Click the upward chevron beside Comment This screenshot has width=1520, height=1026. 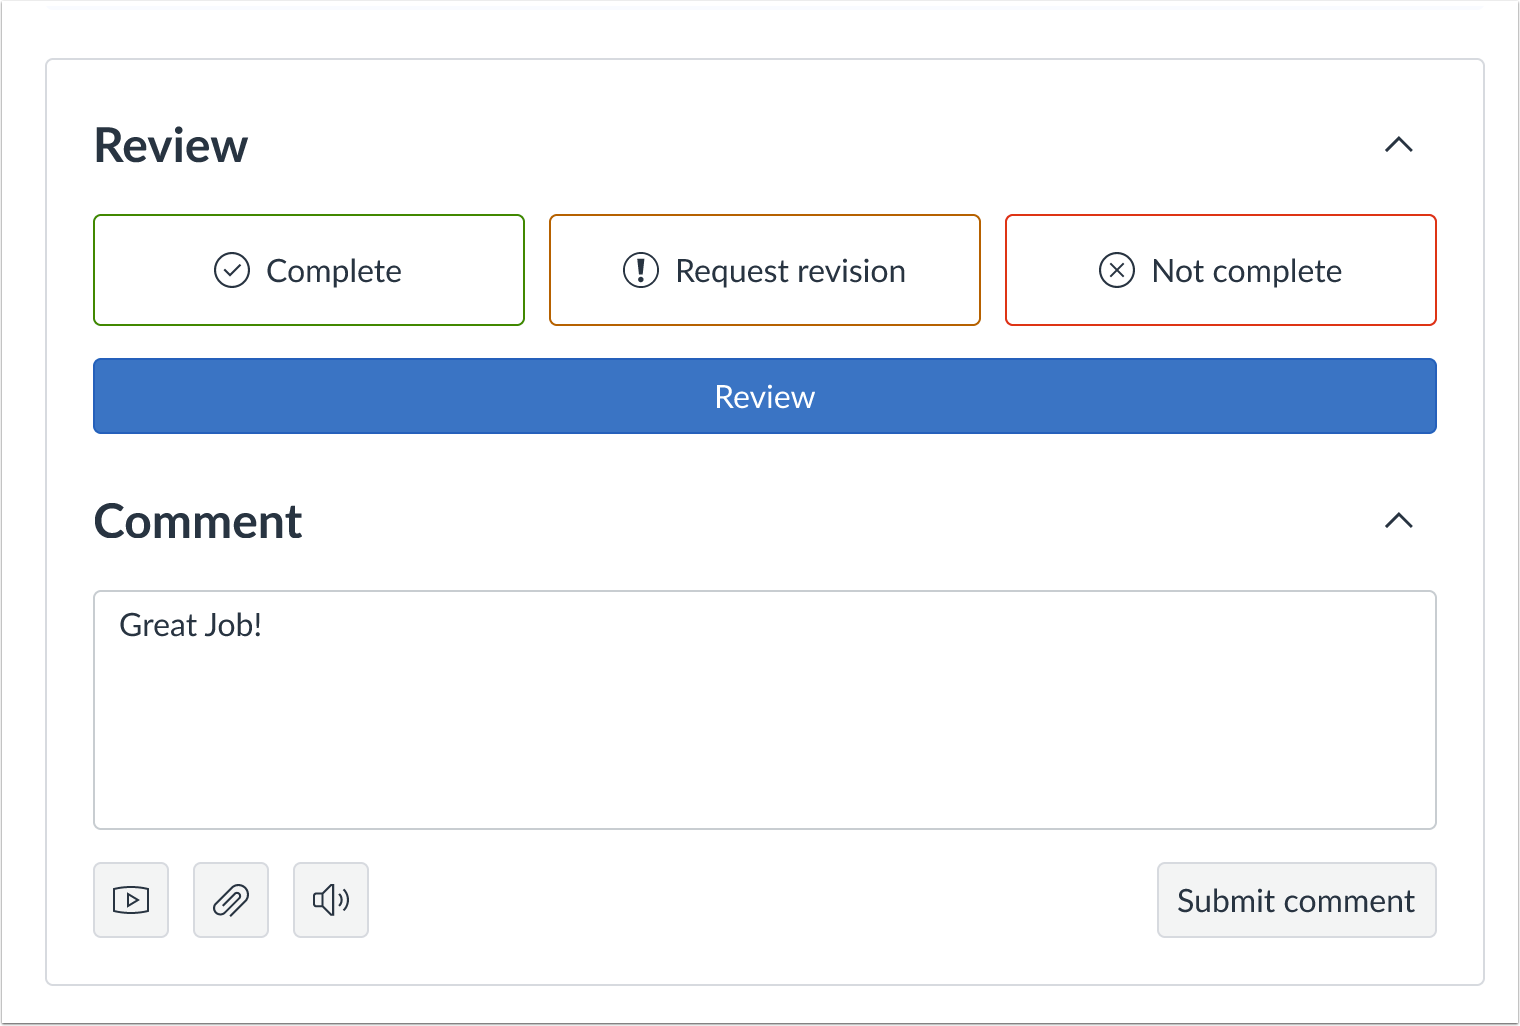(1399, 521)
